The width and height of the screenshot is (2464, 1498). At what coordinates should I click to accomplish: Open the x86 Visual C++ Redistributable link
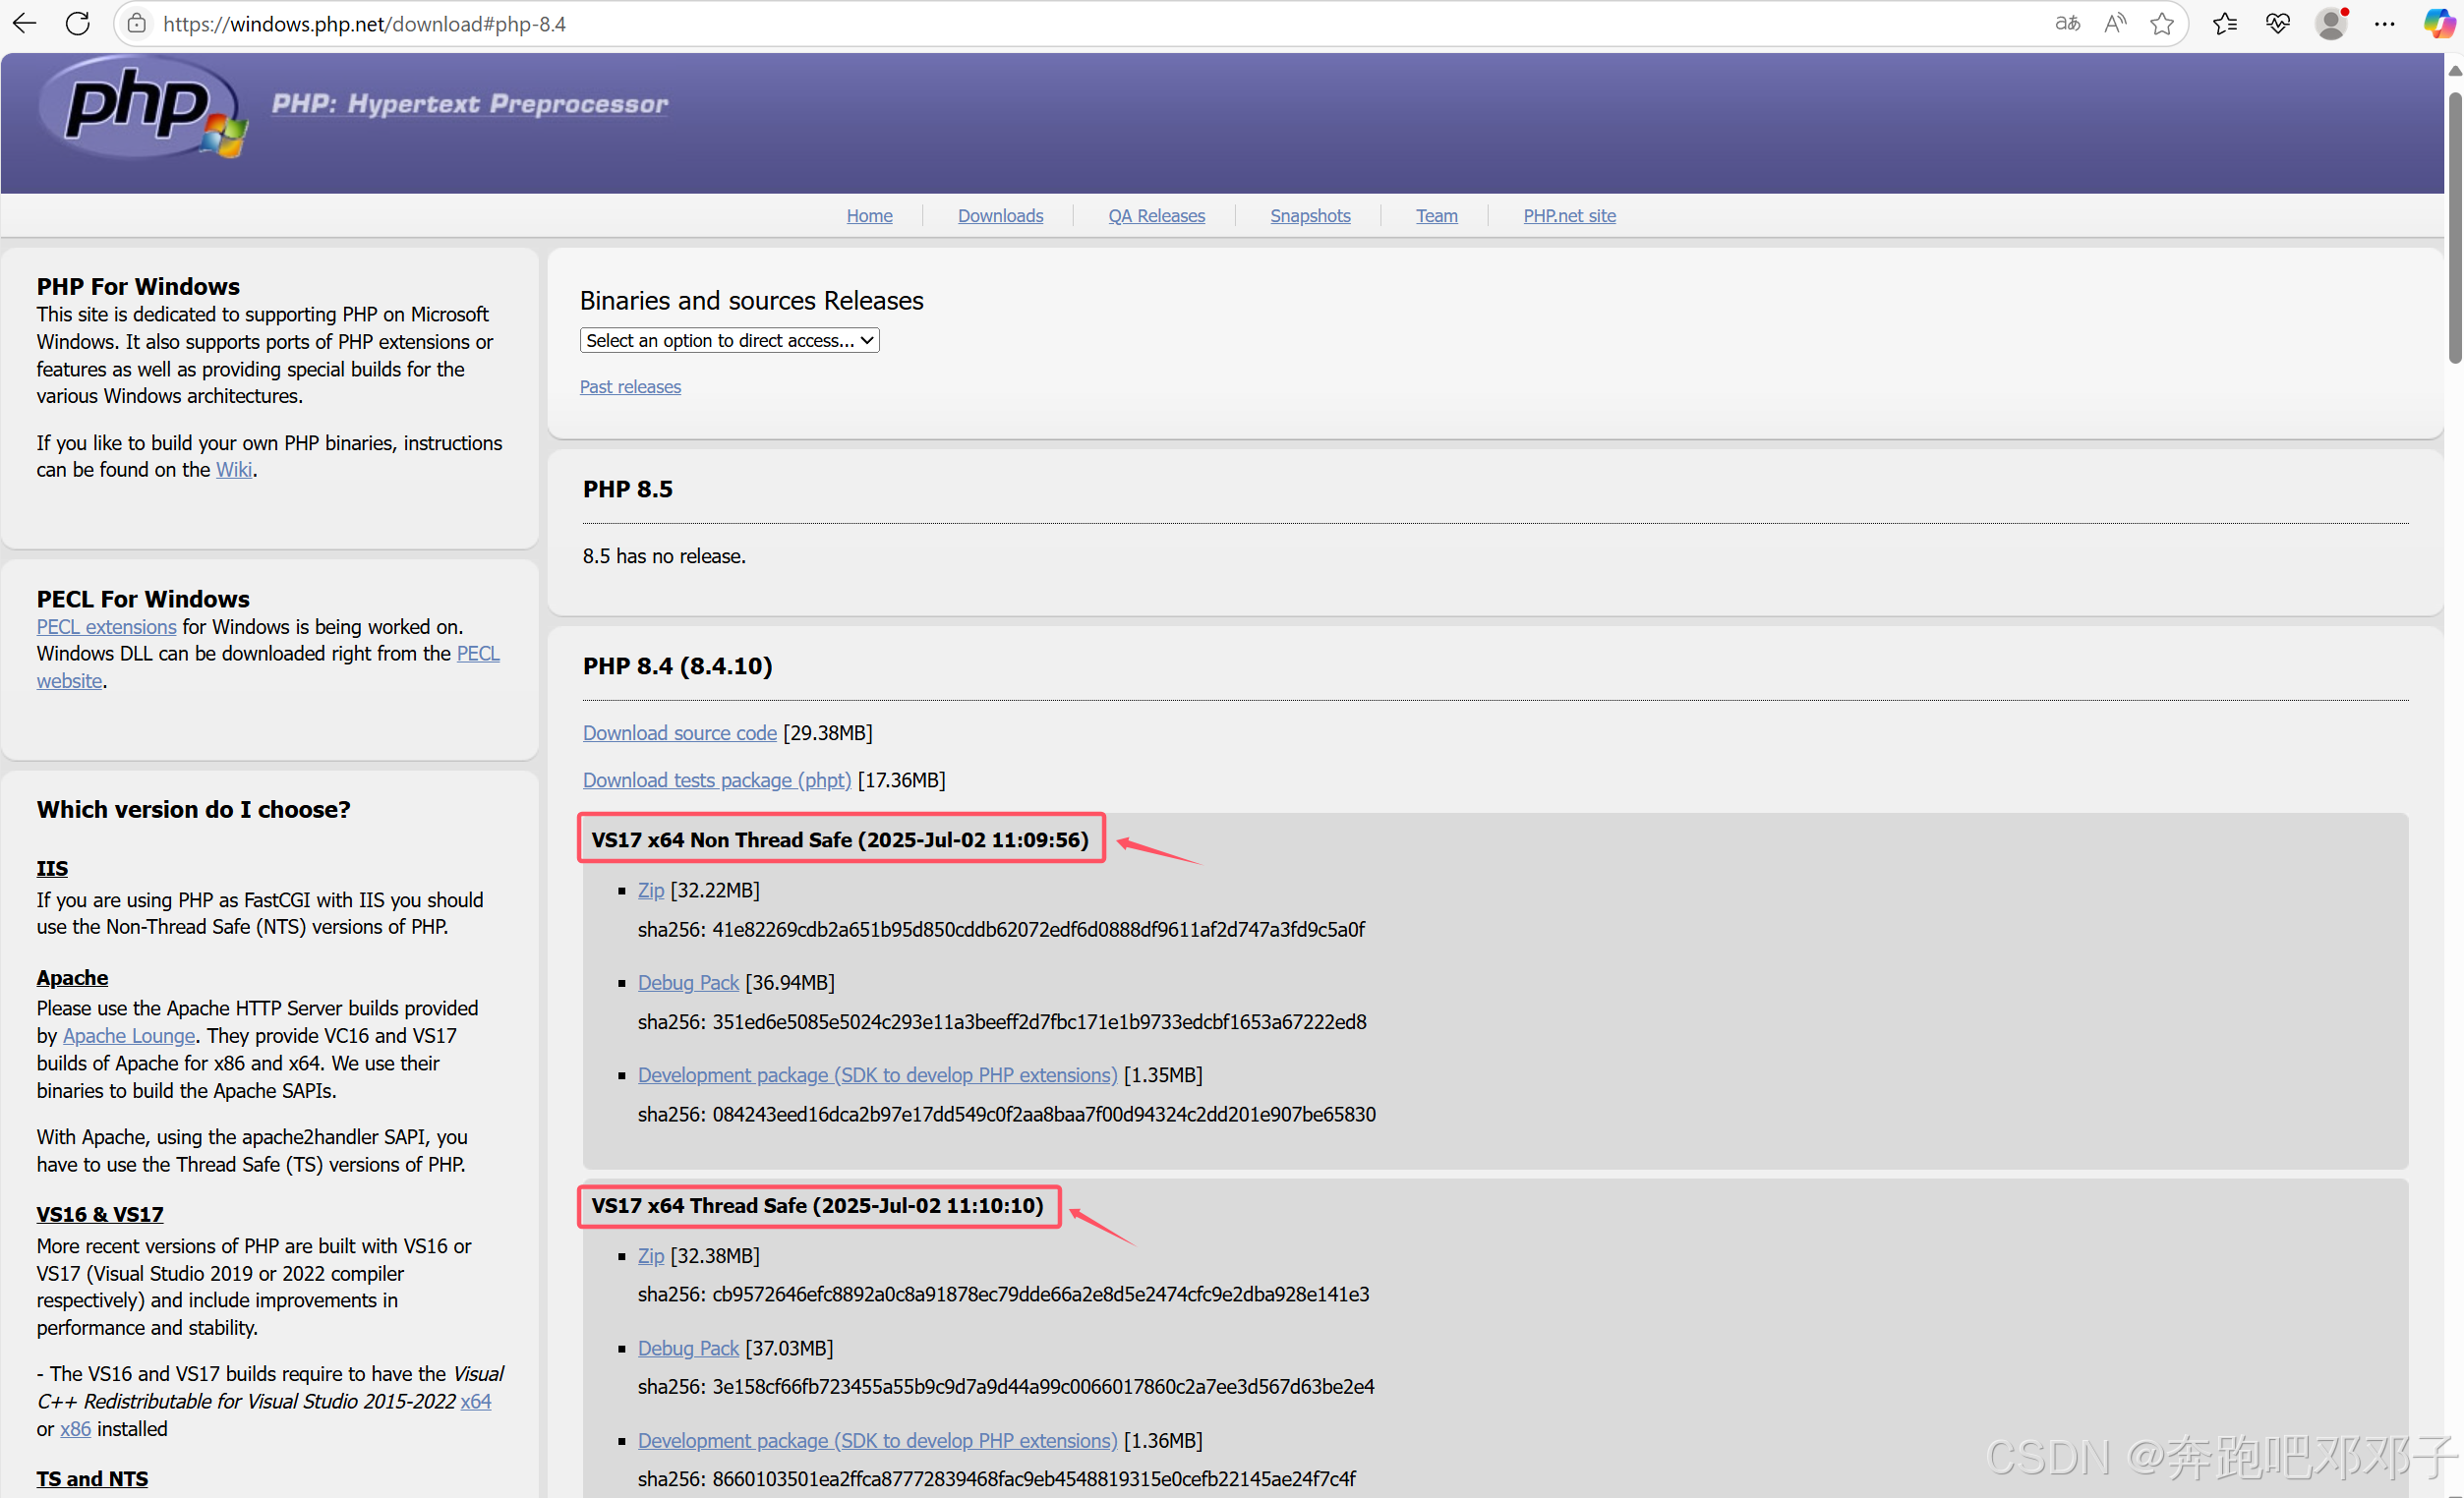point(75,1428)
